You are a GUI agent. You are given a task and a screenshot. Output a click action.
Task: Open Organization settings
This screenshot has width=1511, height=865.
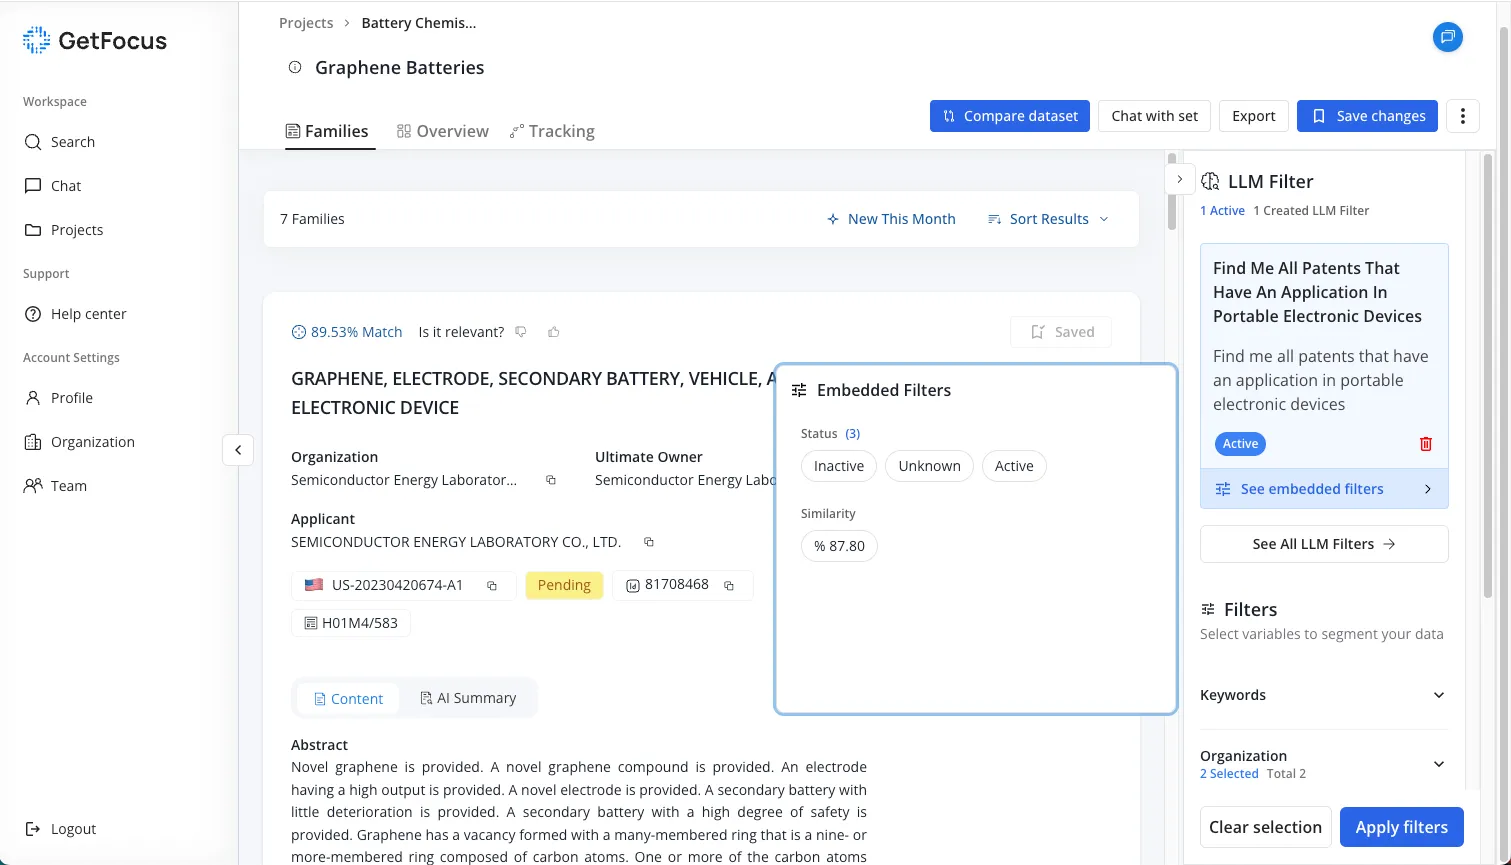[80, 442]
